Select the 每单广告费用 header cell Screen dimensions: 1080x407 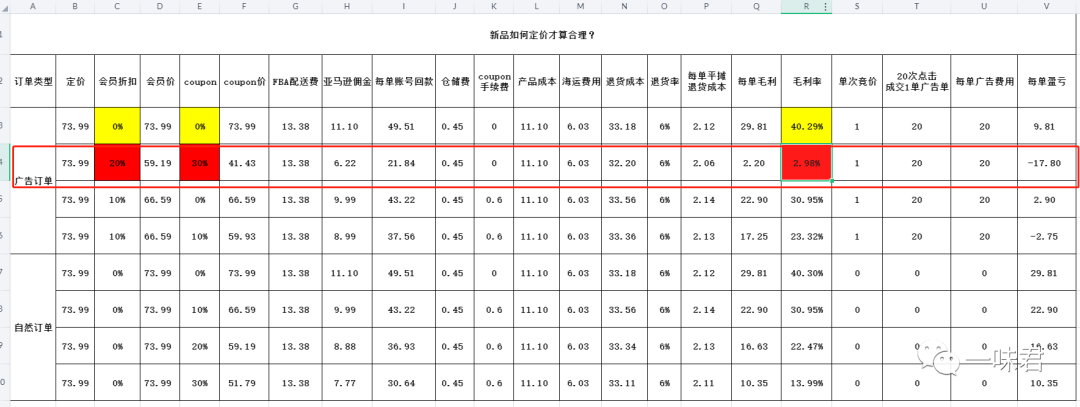[984, 81]
